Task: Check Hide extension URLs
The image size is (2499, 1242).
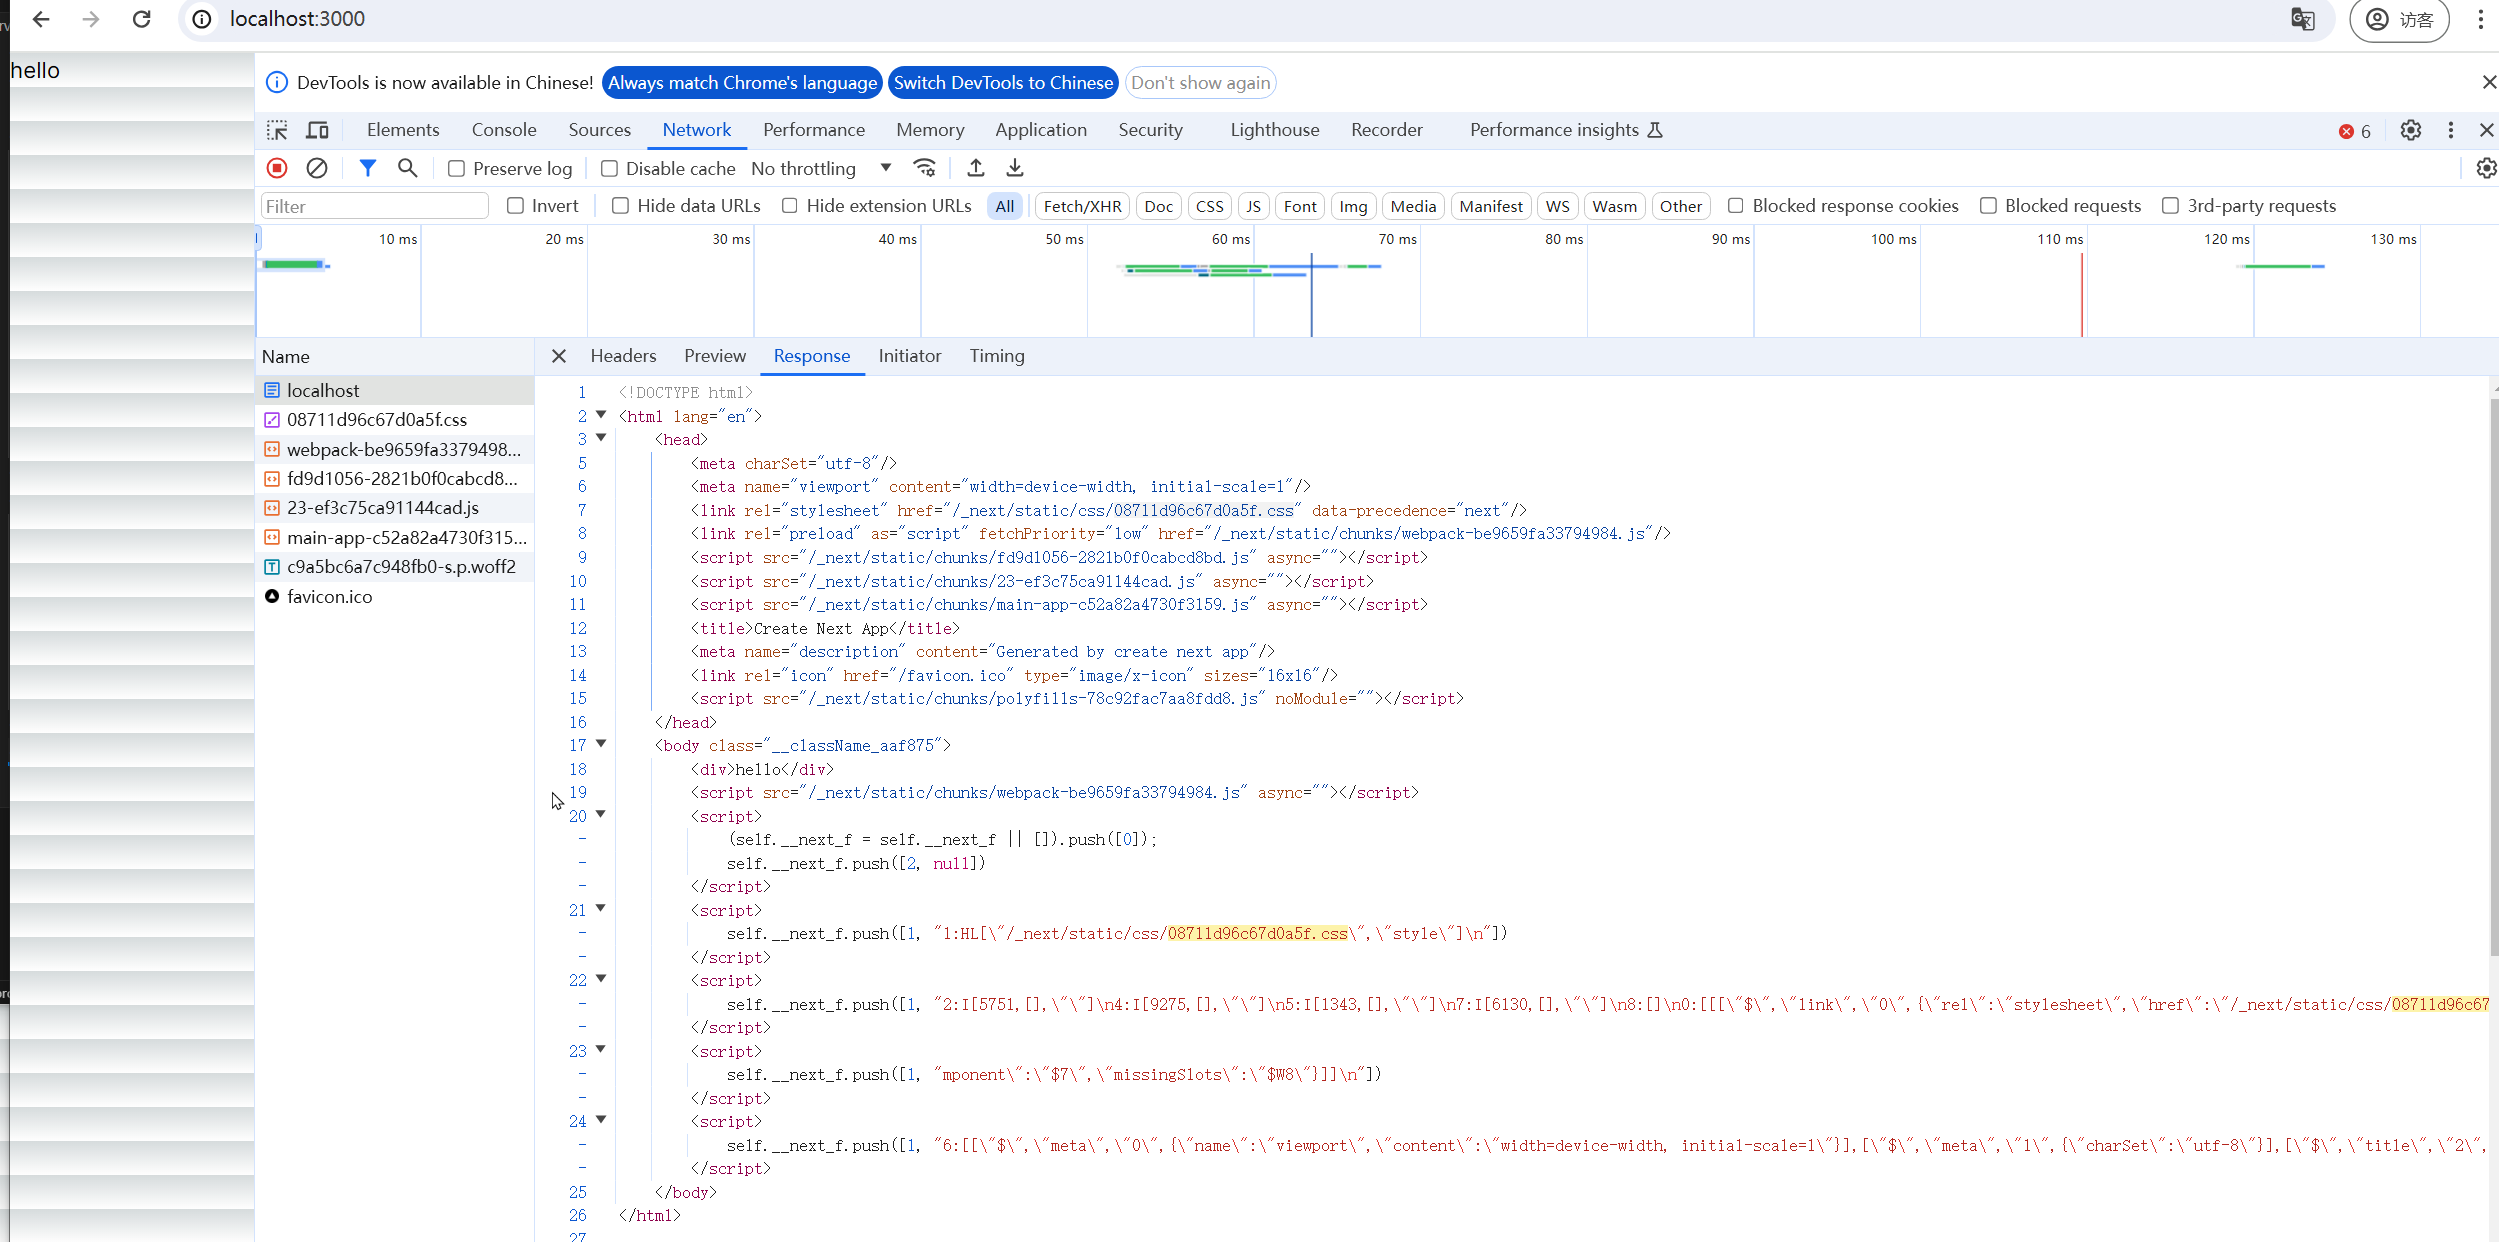Action: (790, 206)
